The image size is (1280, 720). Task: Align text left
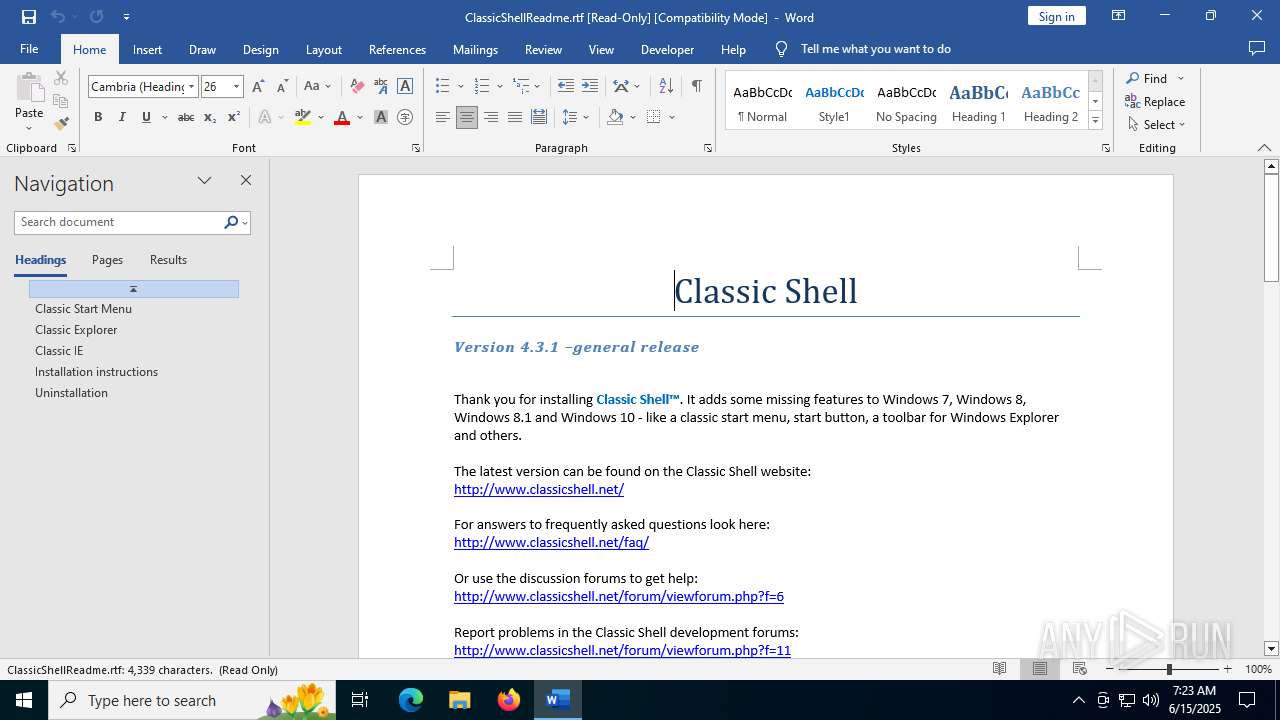click(x=443, y=117)
